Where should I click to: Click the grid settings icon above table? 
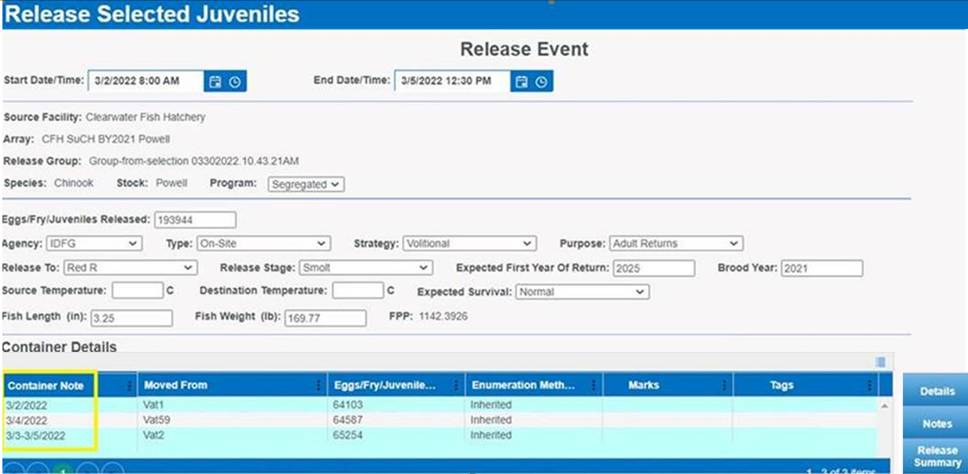(880, 362)
